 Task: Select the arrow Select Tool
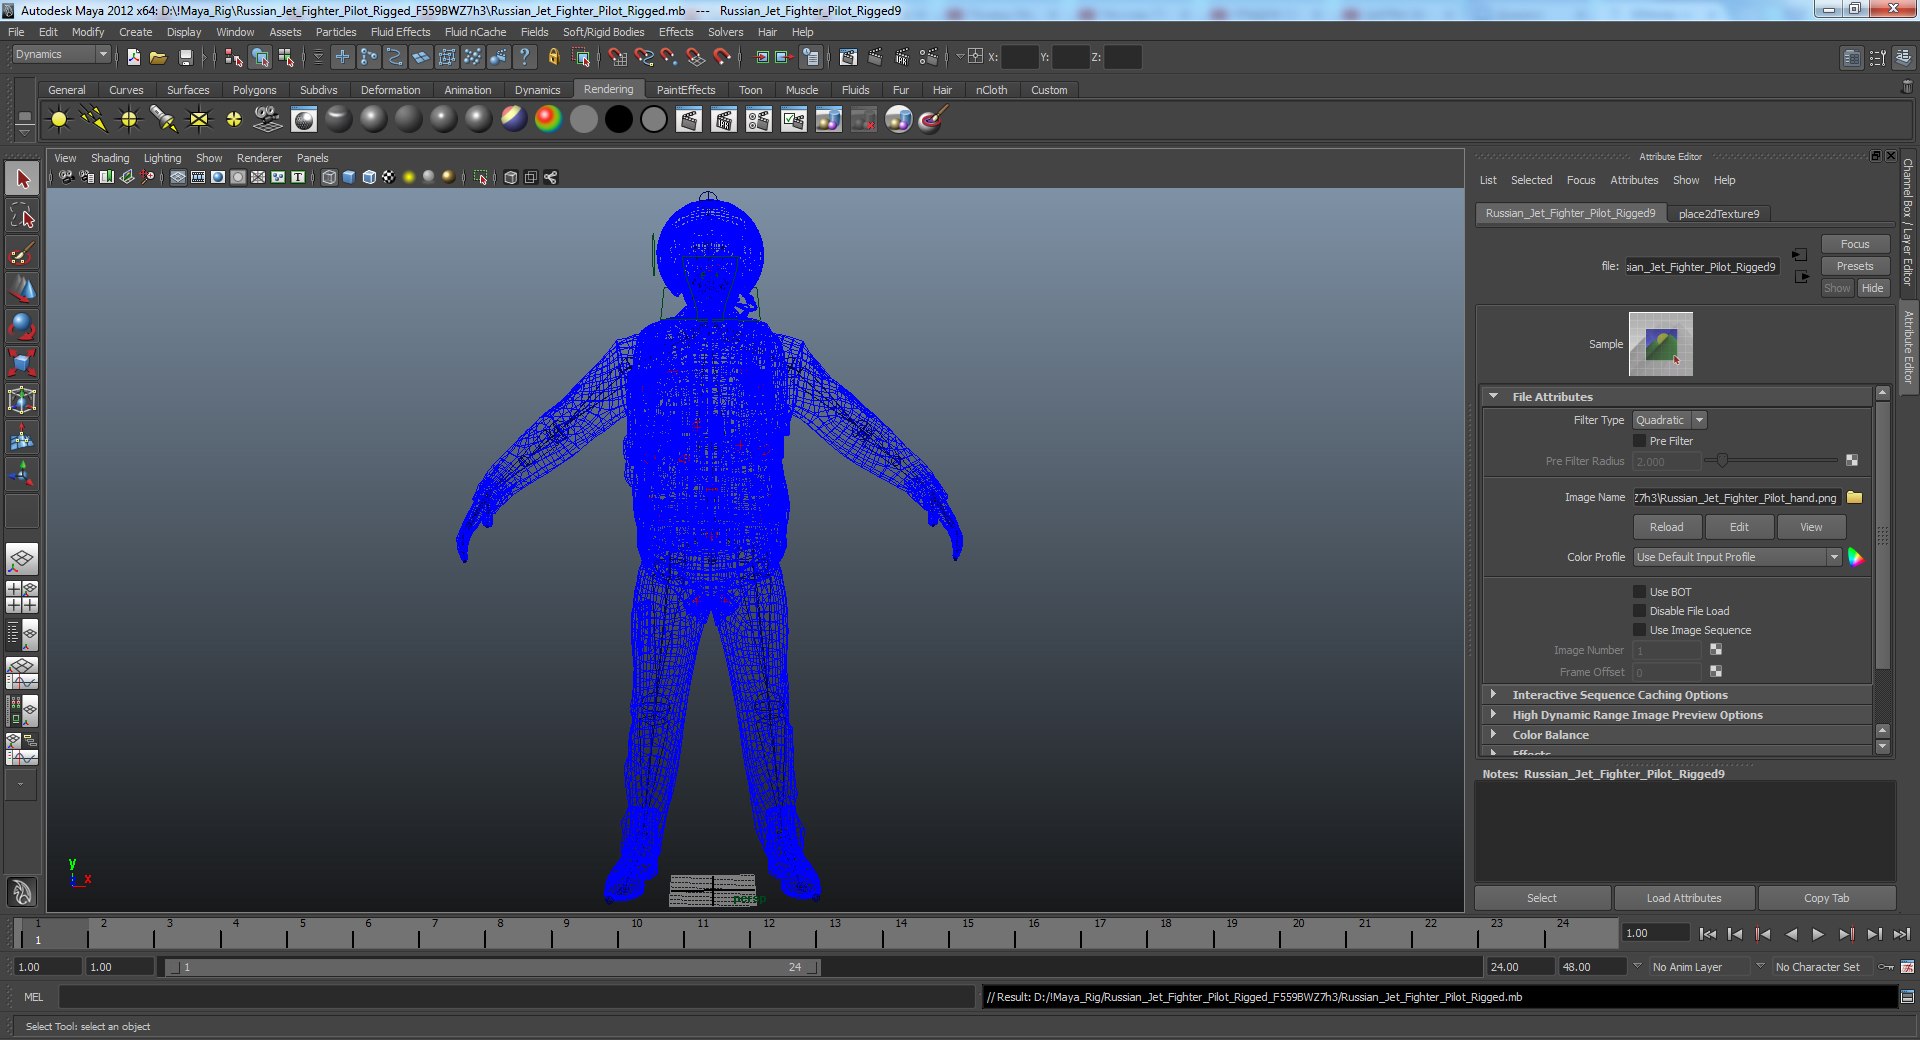click(x=22, y=180)
